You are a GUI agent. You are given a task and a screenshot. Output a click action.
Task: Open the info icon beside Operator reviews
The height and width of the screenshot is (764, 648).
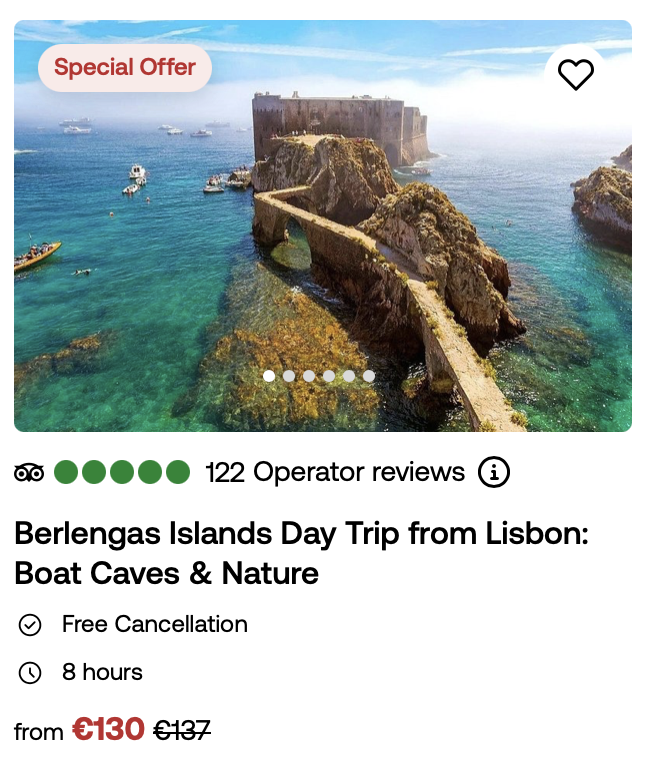pyautogui.click(x=494, y=472)
